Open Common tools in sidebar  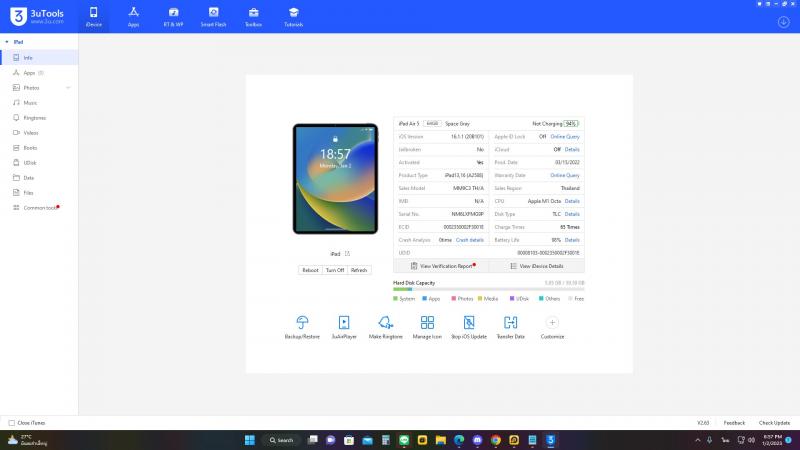39,208
